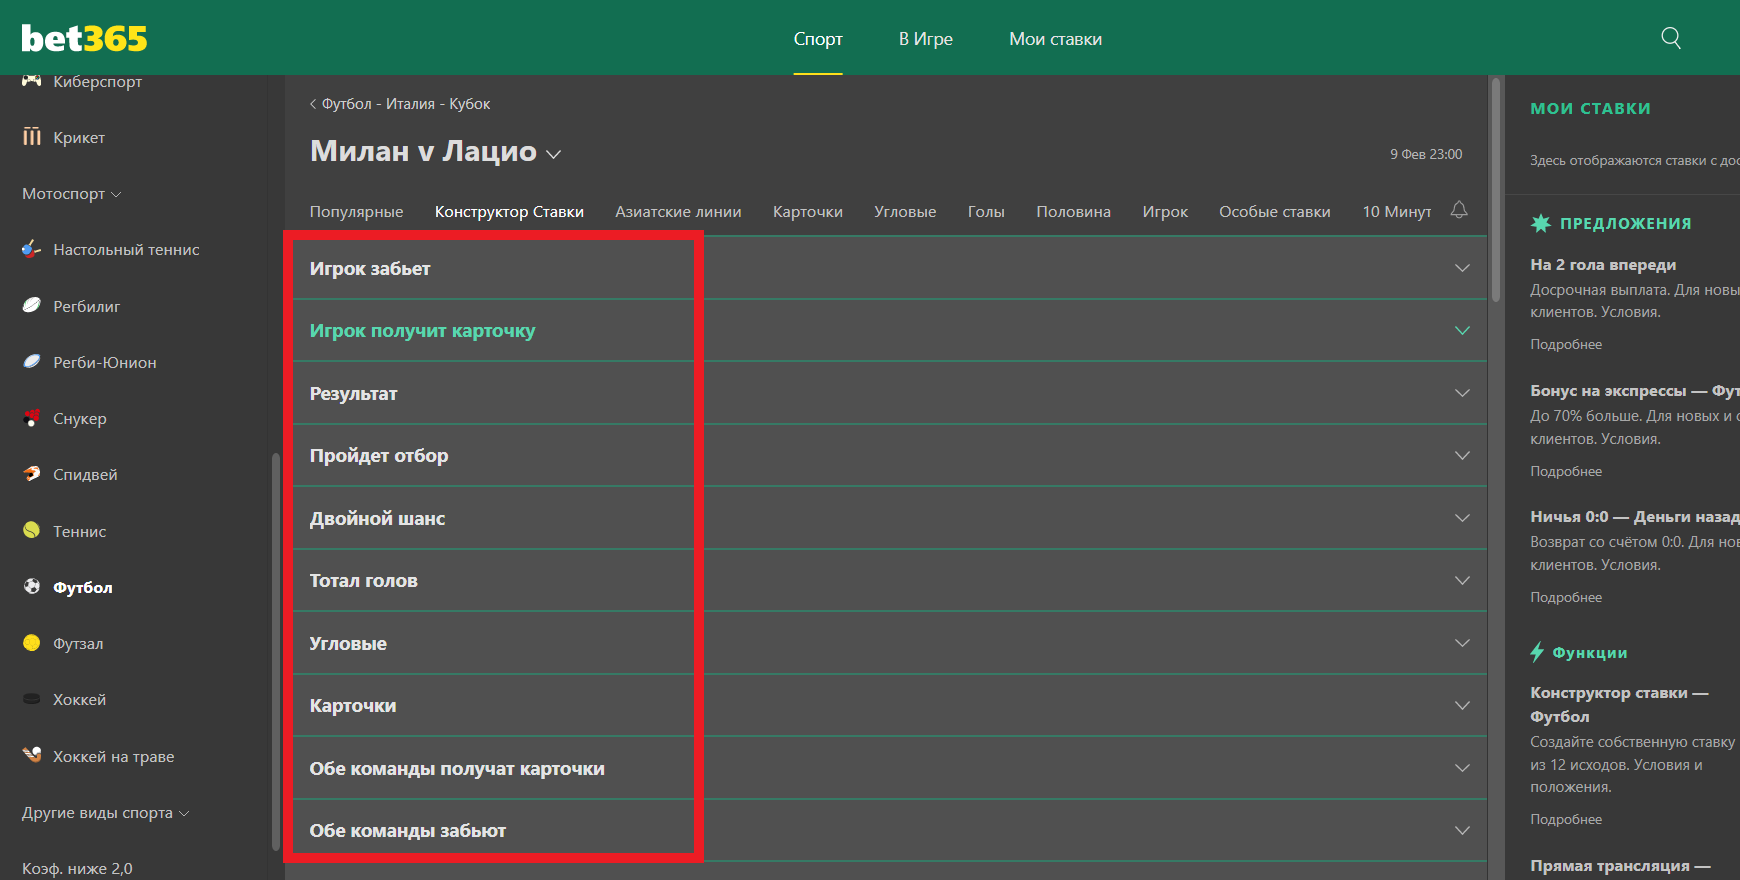Viewport: 1740px width, 880px height.
Task: Click the notification bell icon
Action: tap(1459, 209)
